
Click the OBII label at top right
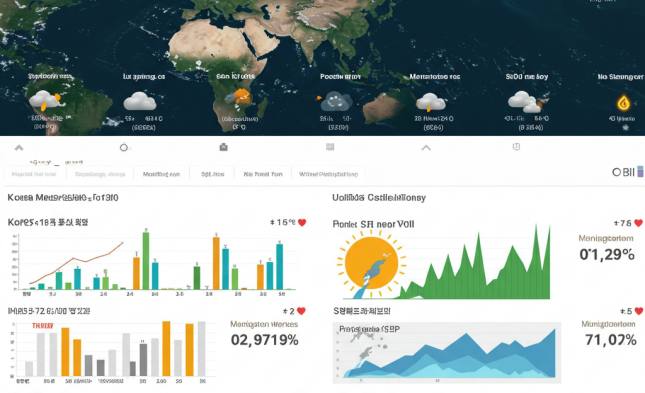point(623,172)
